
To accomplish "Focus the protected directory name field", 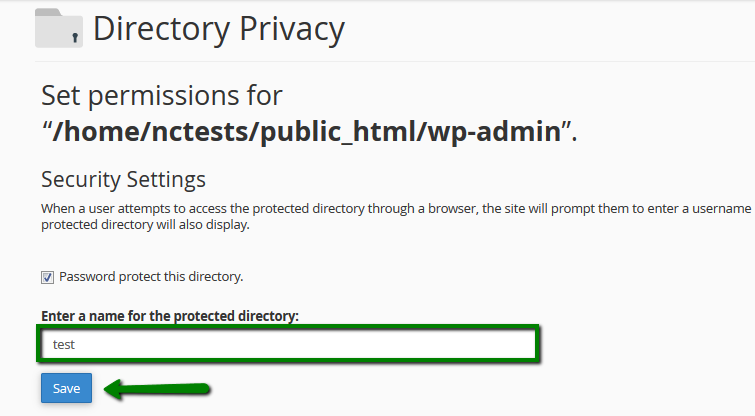I will (x=290, y=344).
